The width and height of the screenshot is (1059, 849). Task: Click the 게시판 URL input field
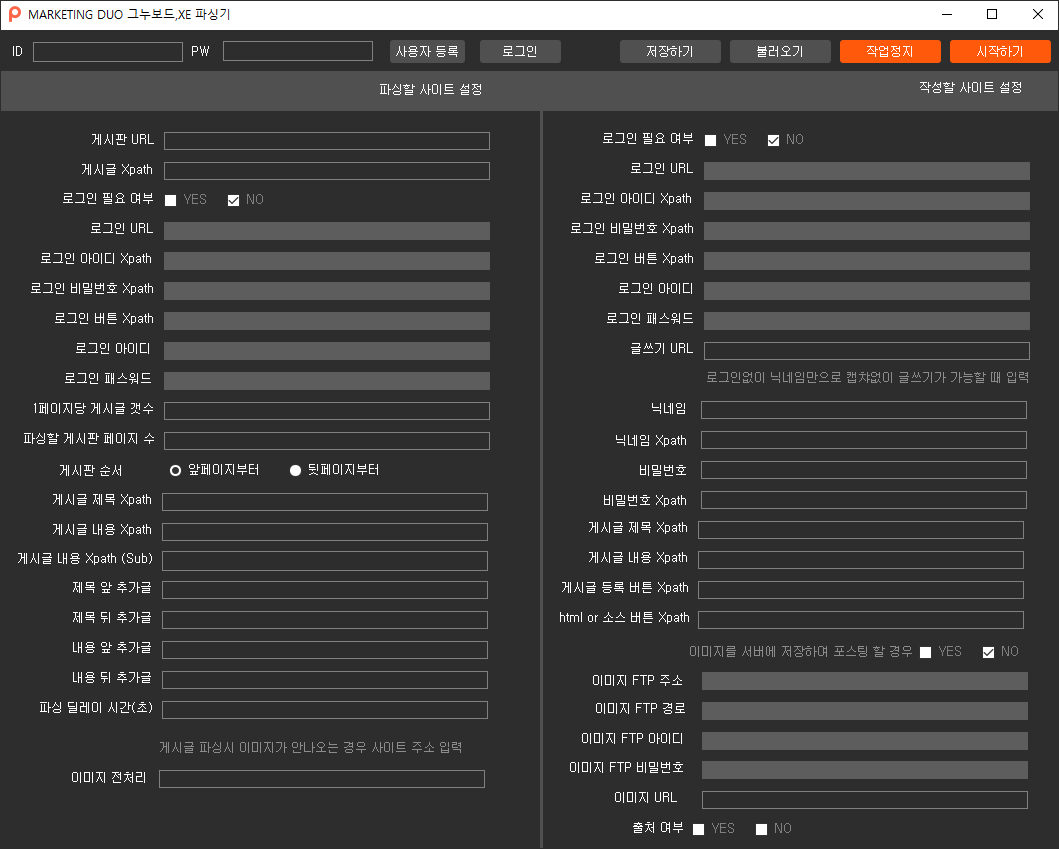(x=327, y=141)
